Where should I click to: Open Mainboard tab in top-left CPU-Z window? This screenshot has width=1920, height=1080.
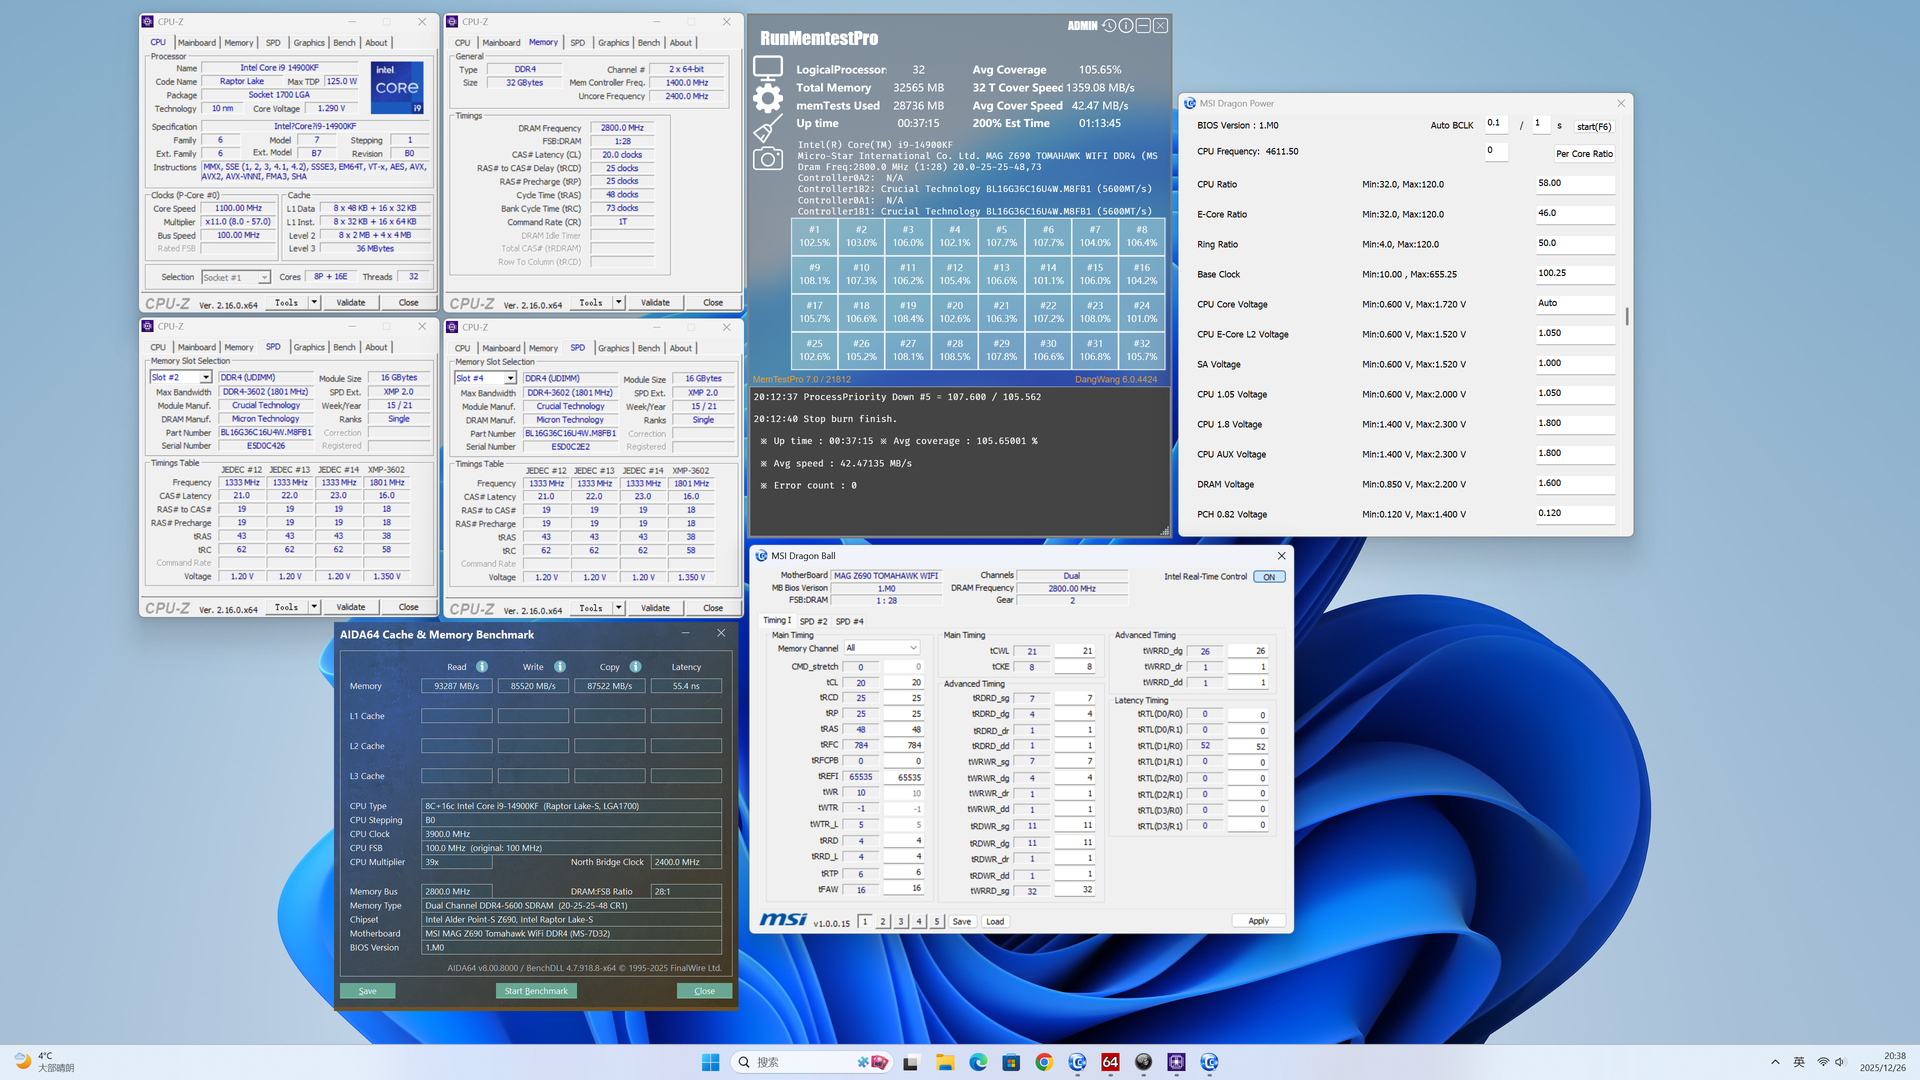pos(196,43)
